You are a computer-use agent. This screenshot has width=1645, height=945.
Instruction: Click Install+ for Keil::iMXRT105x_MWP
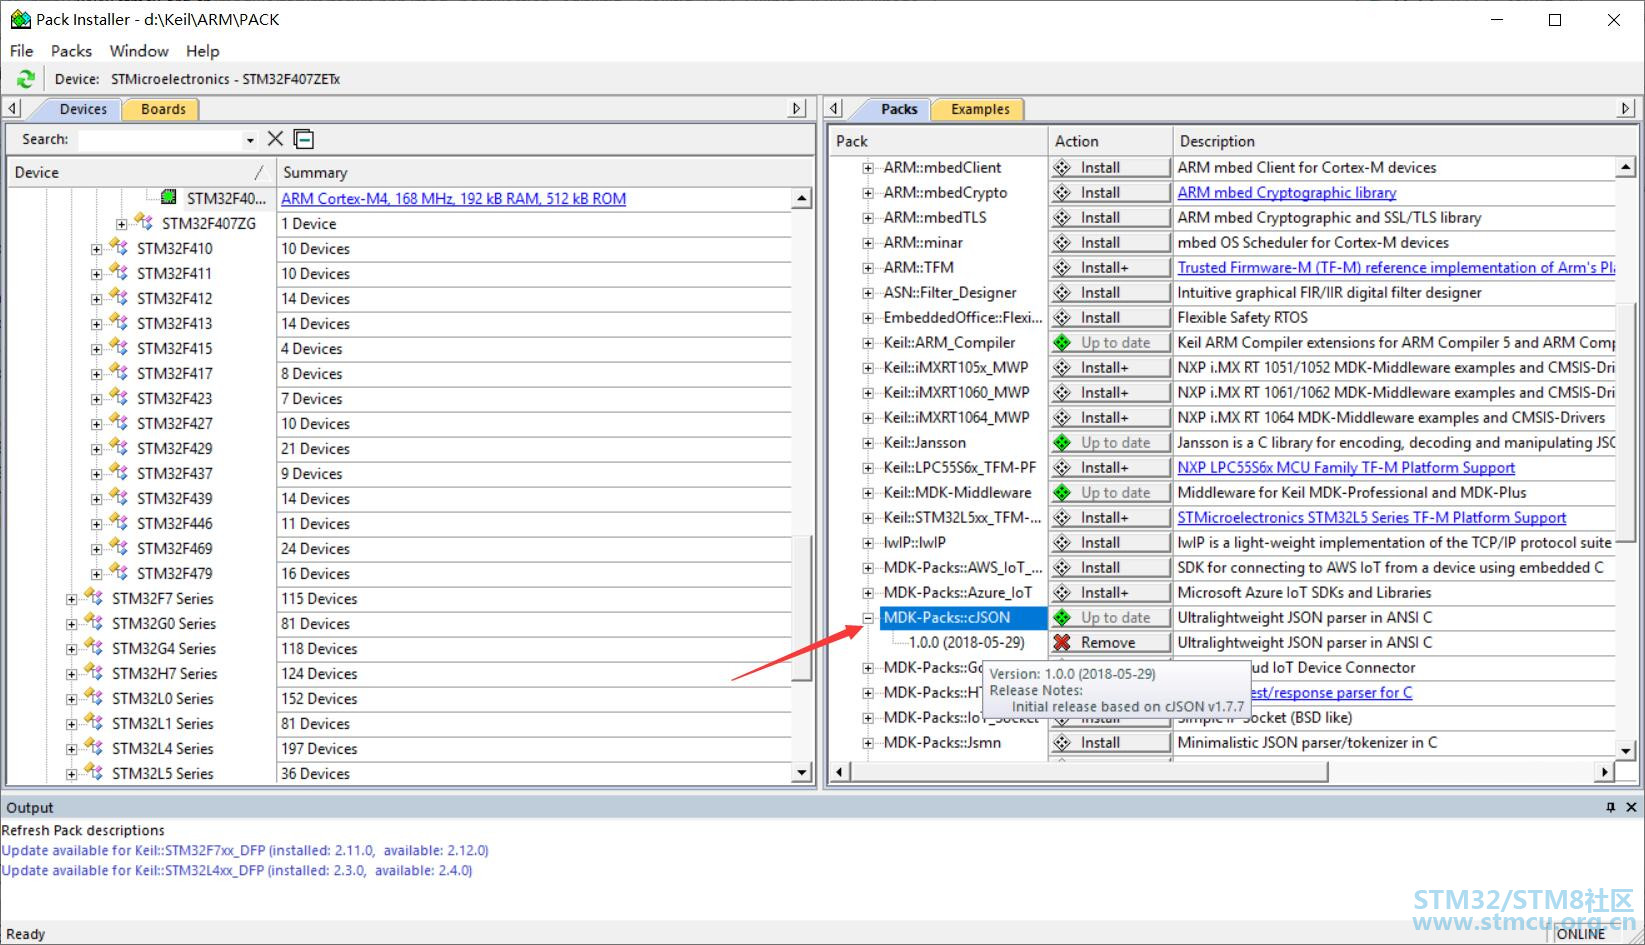pos(1110,368)
